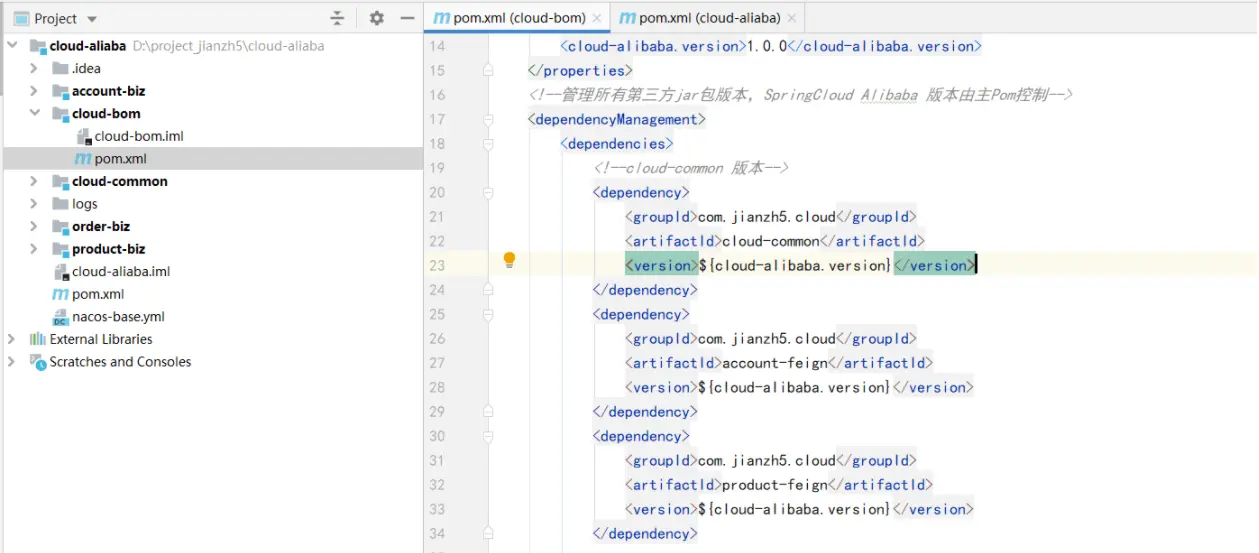The image size is (1259, 553).
Task: Click the External Libraries icon
Action: (38, 339)
